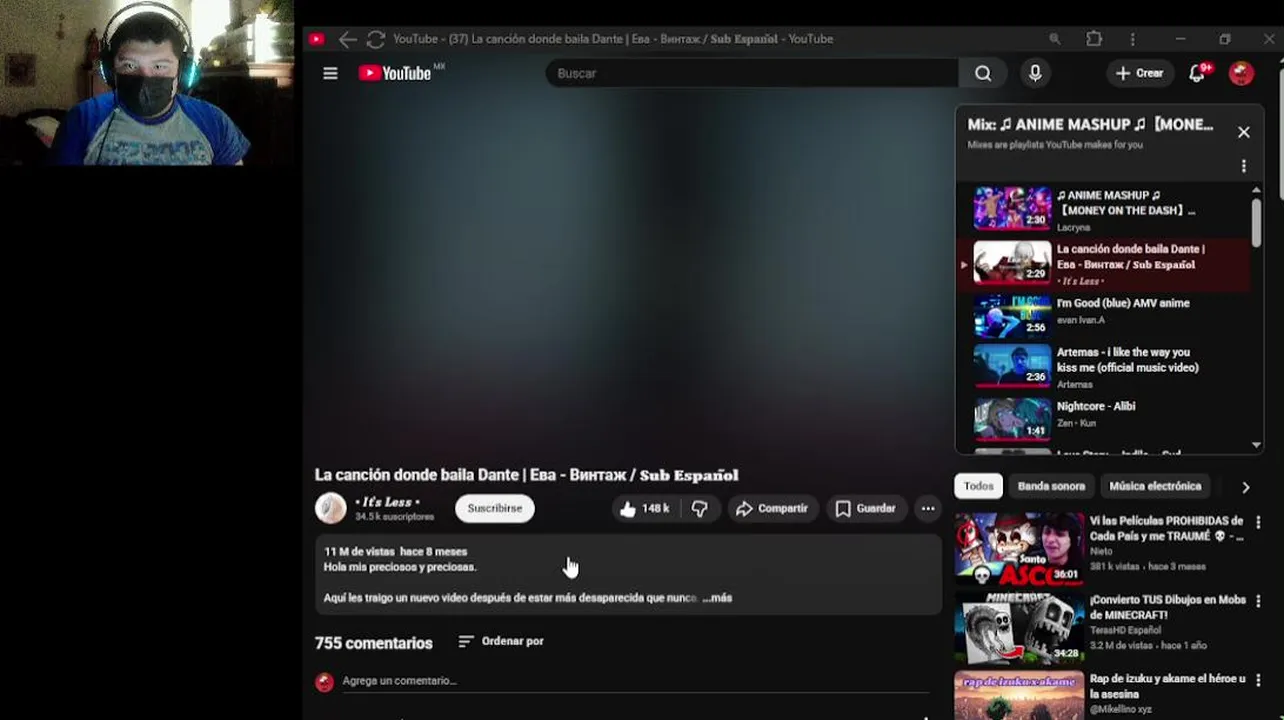Click the 755 comentarios heading
Screen dimensions: 1284x720
[x=374, y=643]
